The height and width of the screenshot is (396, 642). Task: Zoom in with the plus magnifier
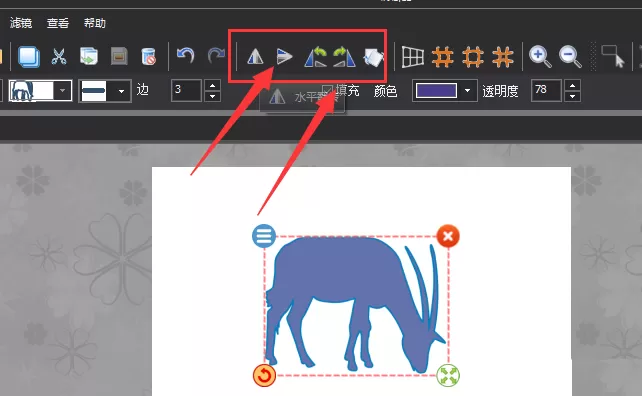(540, 57)
